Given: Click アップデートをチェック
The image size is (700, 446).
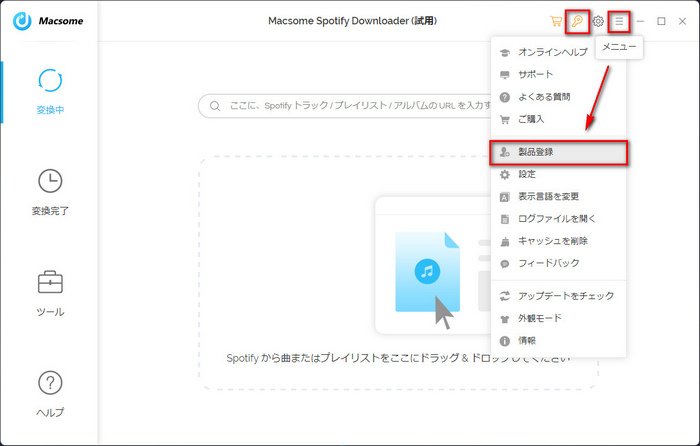Looking at the screenshot, I should click(x=558, y=296).
